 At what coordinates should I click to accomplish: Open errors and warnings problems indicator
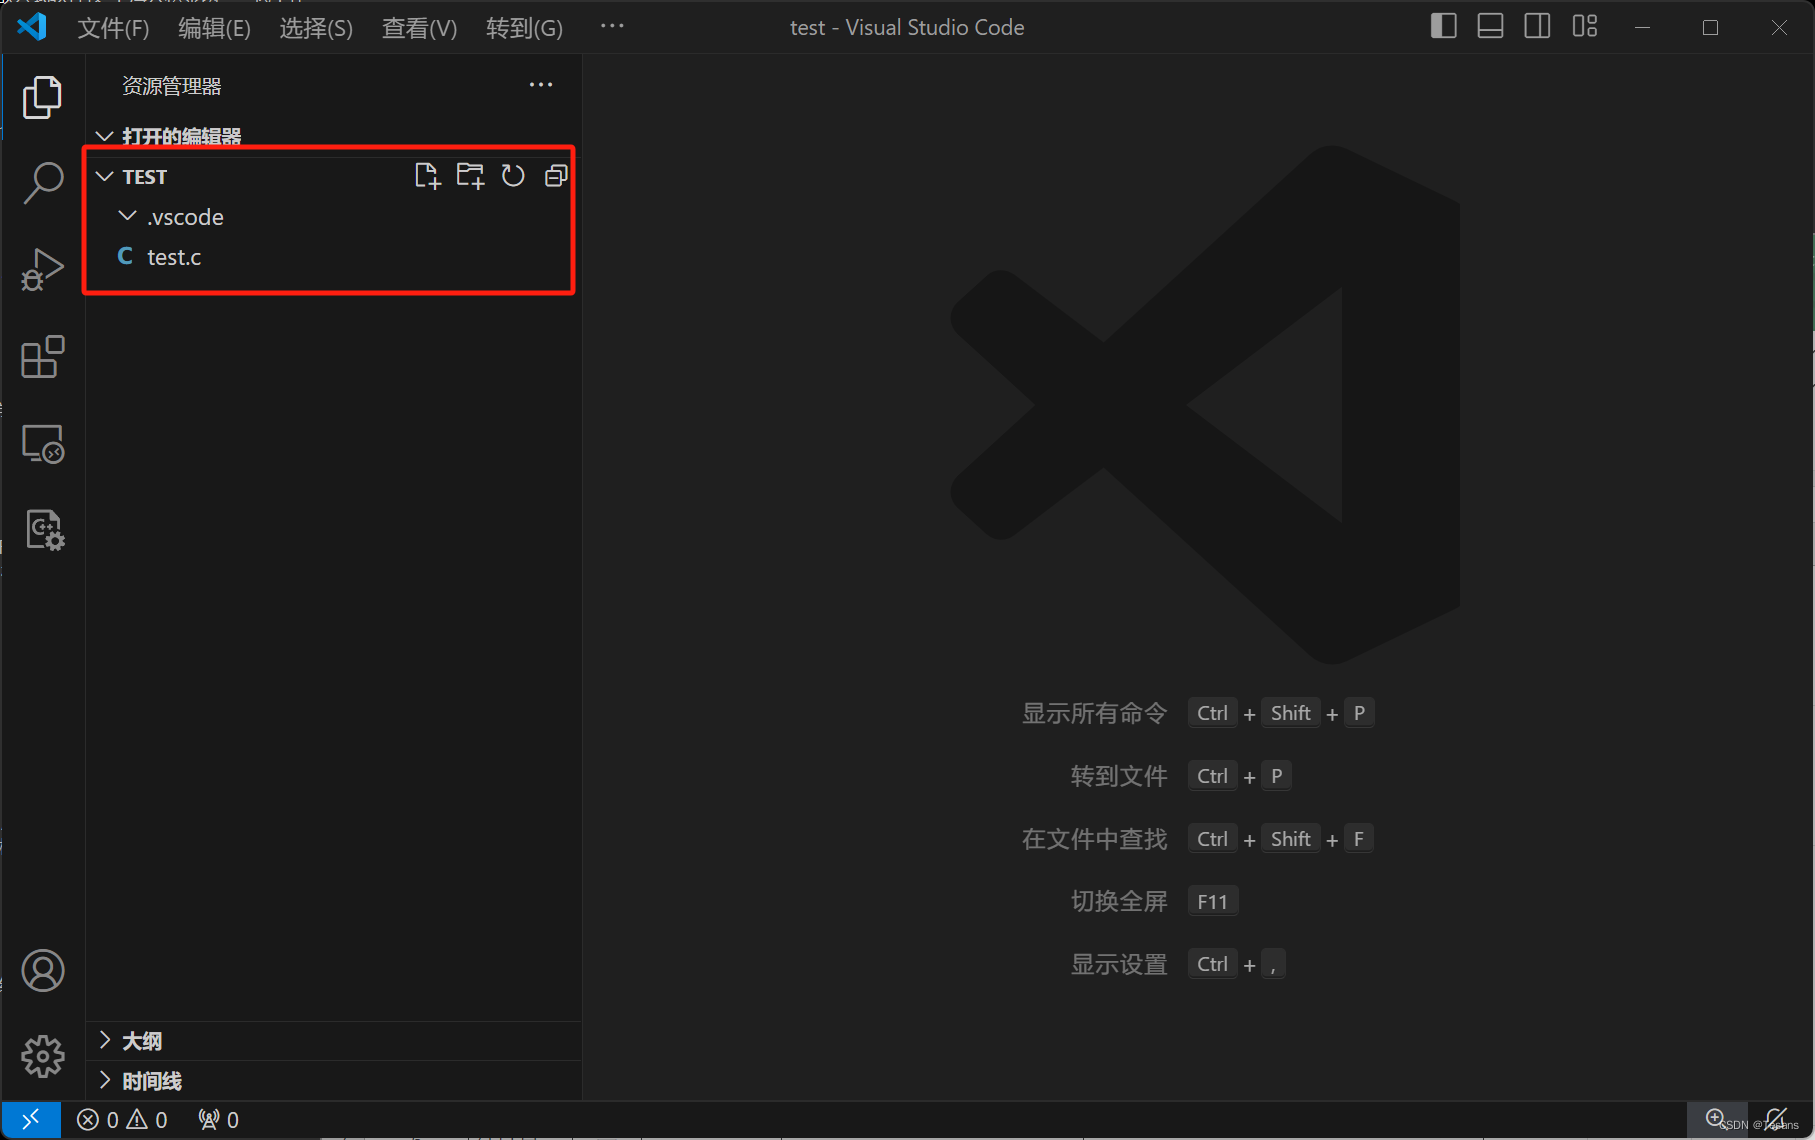122,1119
